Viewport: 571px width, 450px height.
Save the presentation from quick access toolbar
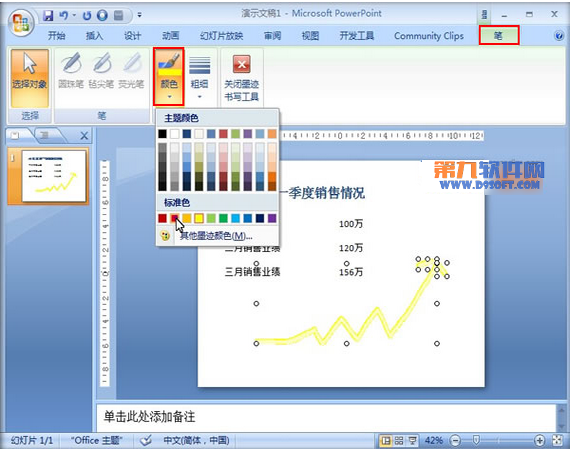pyautogui.click(x=48, y=16)
